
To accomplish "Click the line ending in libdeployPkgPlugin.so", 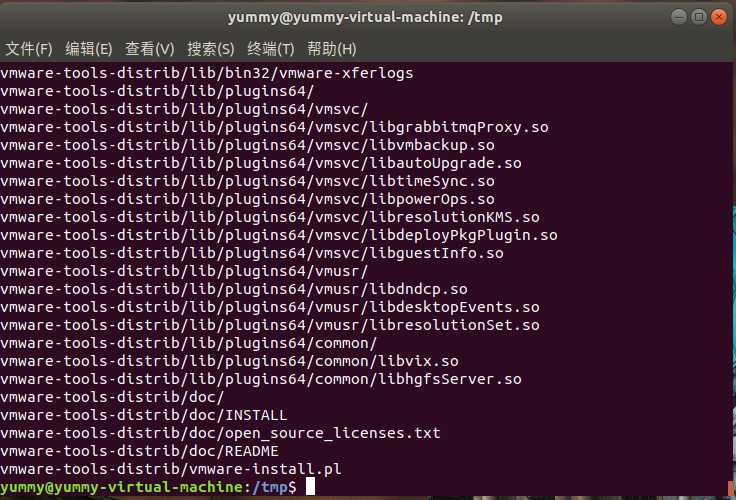I will (x=279, y=235).
